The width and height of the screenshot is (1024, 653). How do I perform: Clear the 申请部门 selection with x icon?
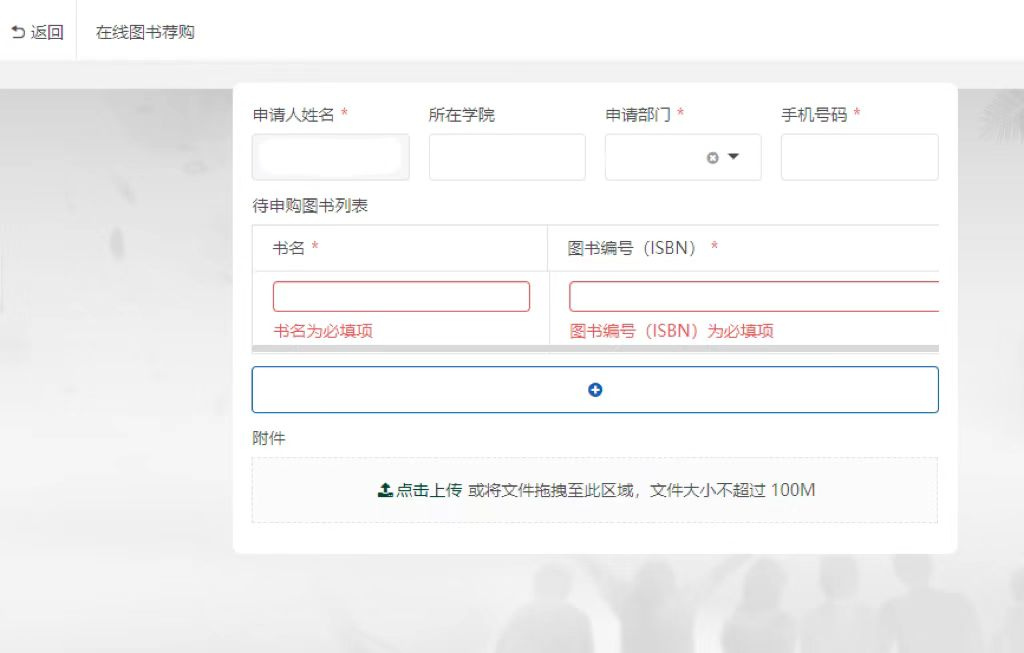coord(712,157)
